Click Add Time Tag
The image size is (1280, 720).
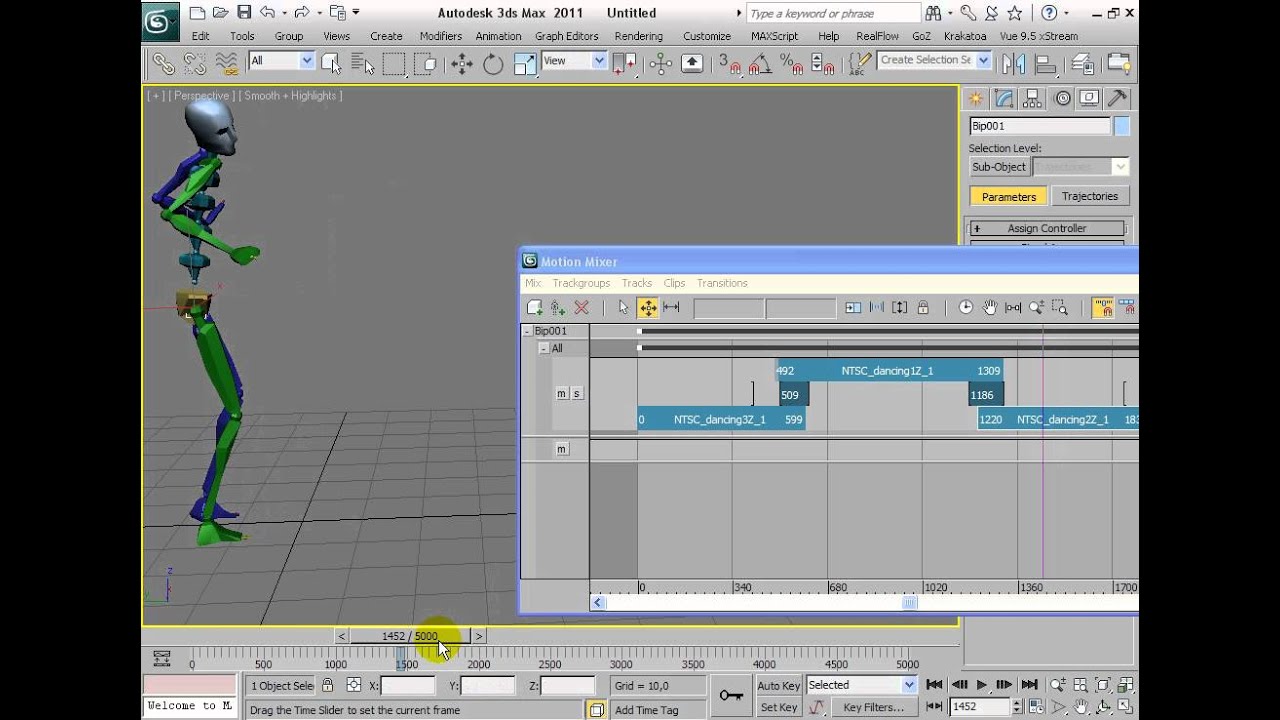(646, 710)
